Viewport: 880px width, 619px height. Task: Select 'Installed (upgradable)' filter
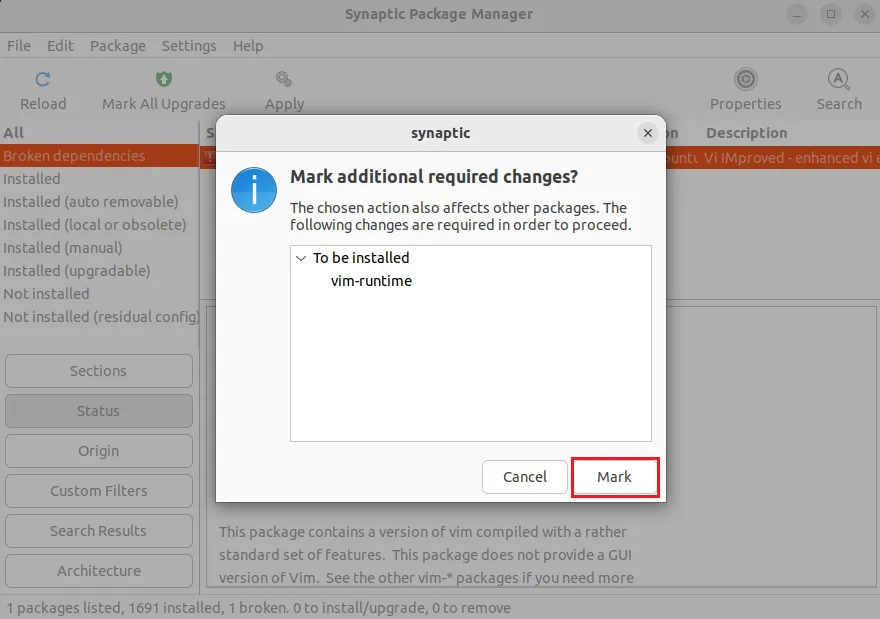pyautogui.click(x=99, y=271)
